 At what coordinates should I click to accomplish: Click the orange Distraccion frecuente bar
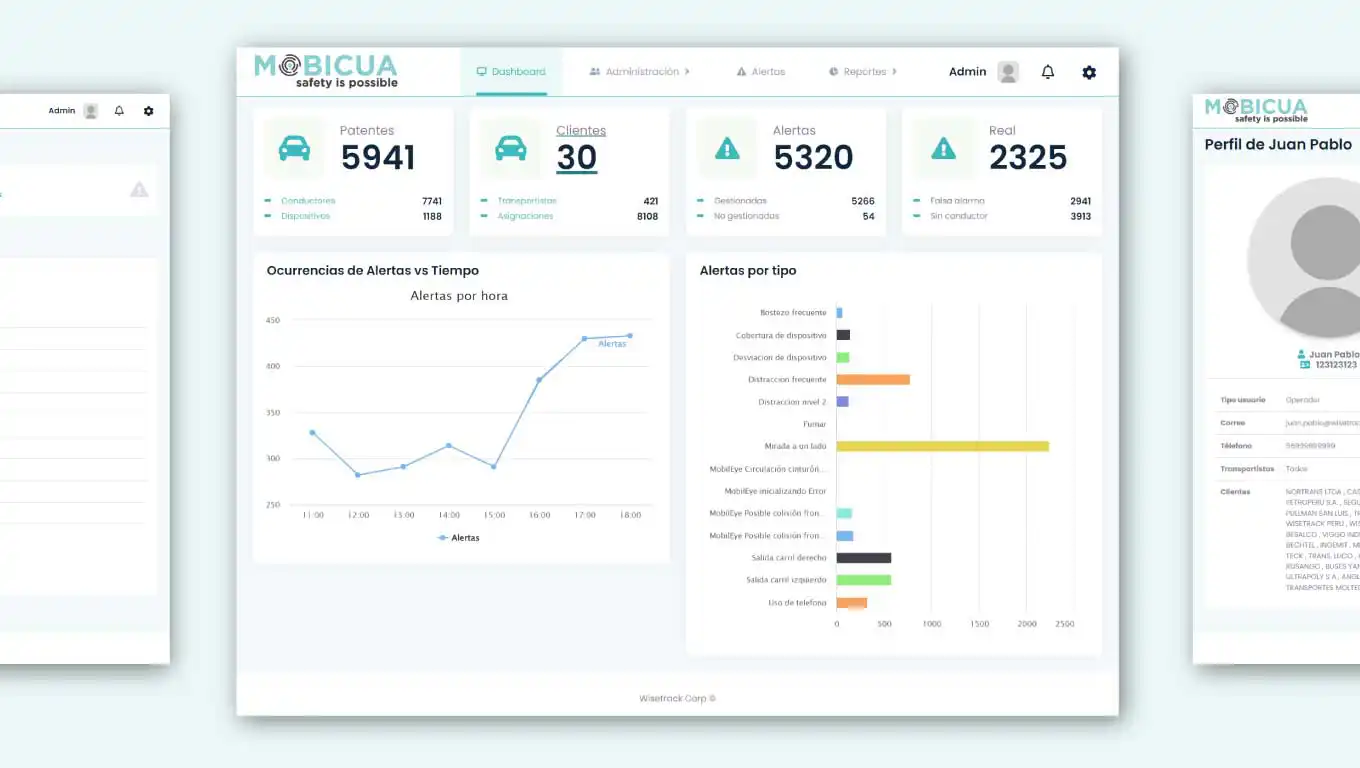pos(873,380)
